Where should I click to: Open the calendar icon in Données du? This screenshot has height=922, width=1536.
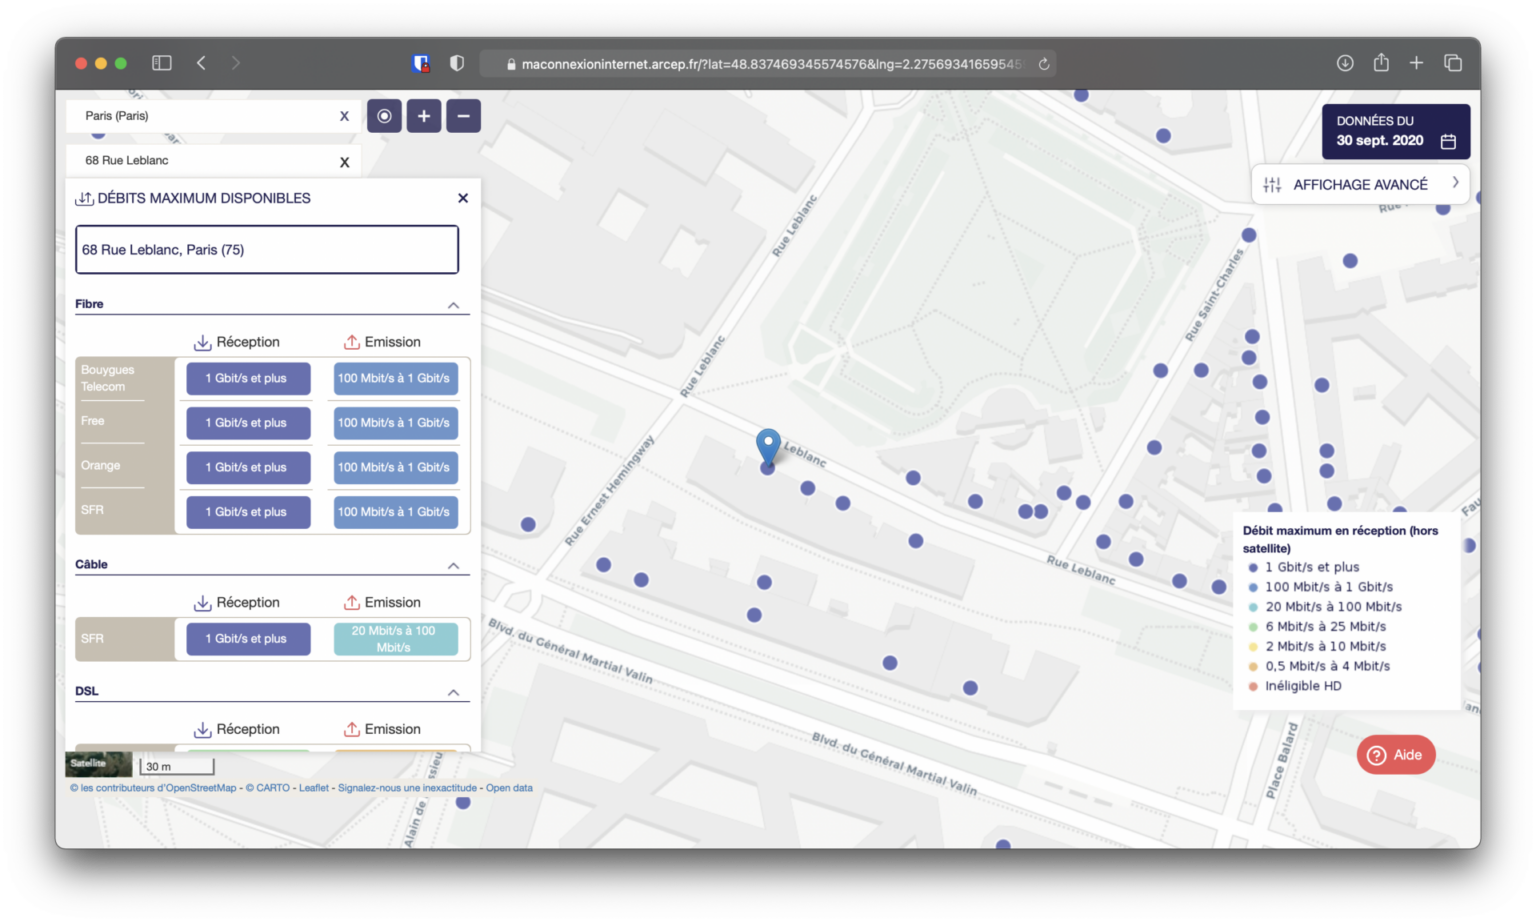pyautogui.click(x=1448, y=141)
